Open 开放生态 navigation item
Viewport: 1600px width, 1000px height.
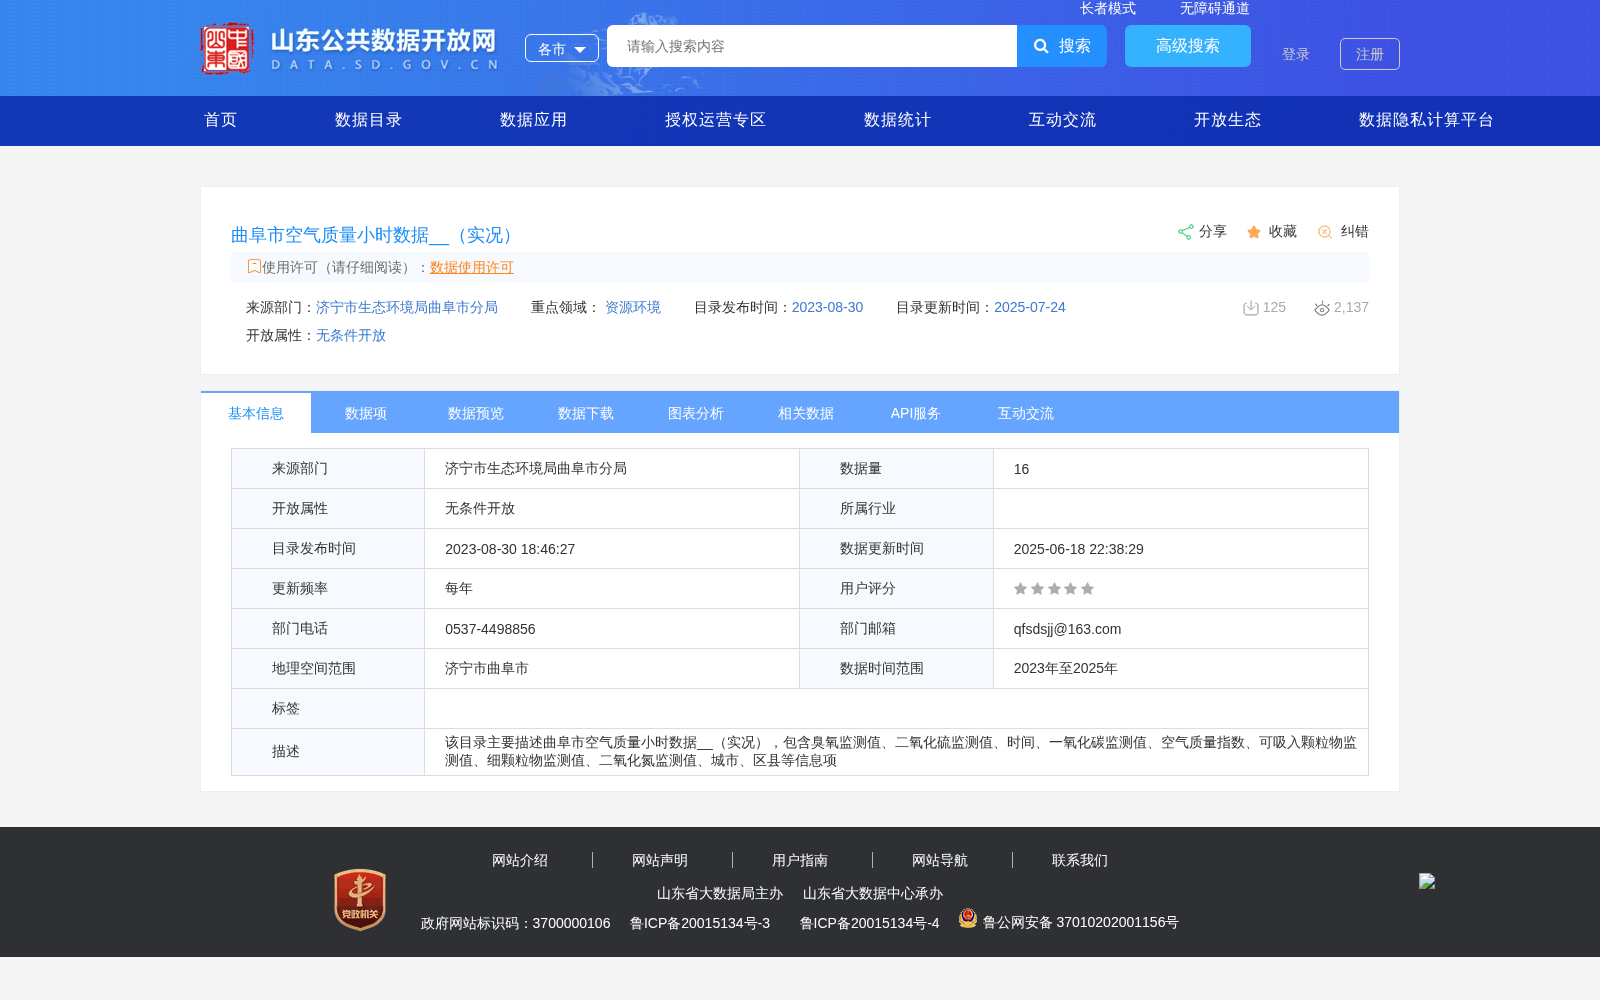coord(1227,120)
